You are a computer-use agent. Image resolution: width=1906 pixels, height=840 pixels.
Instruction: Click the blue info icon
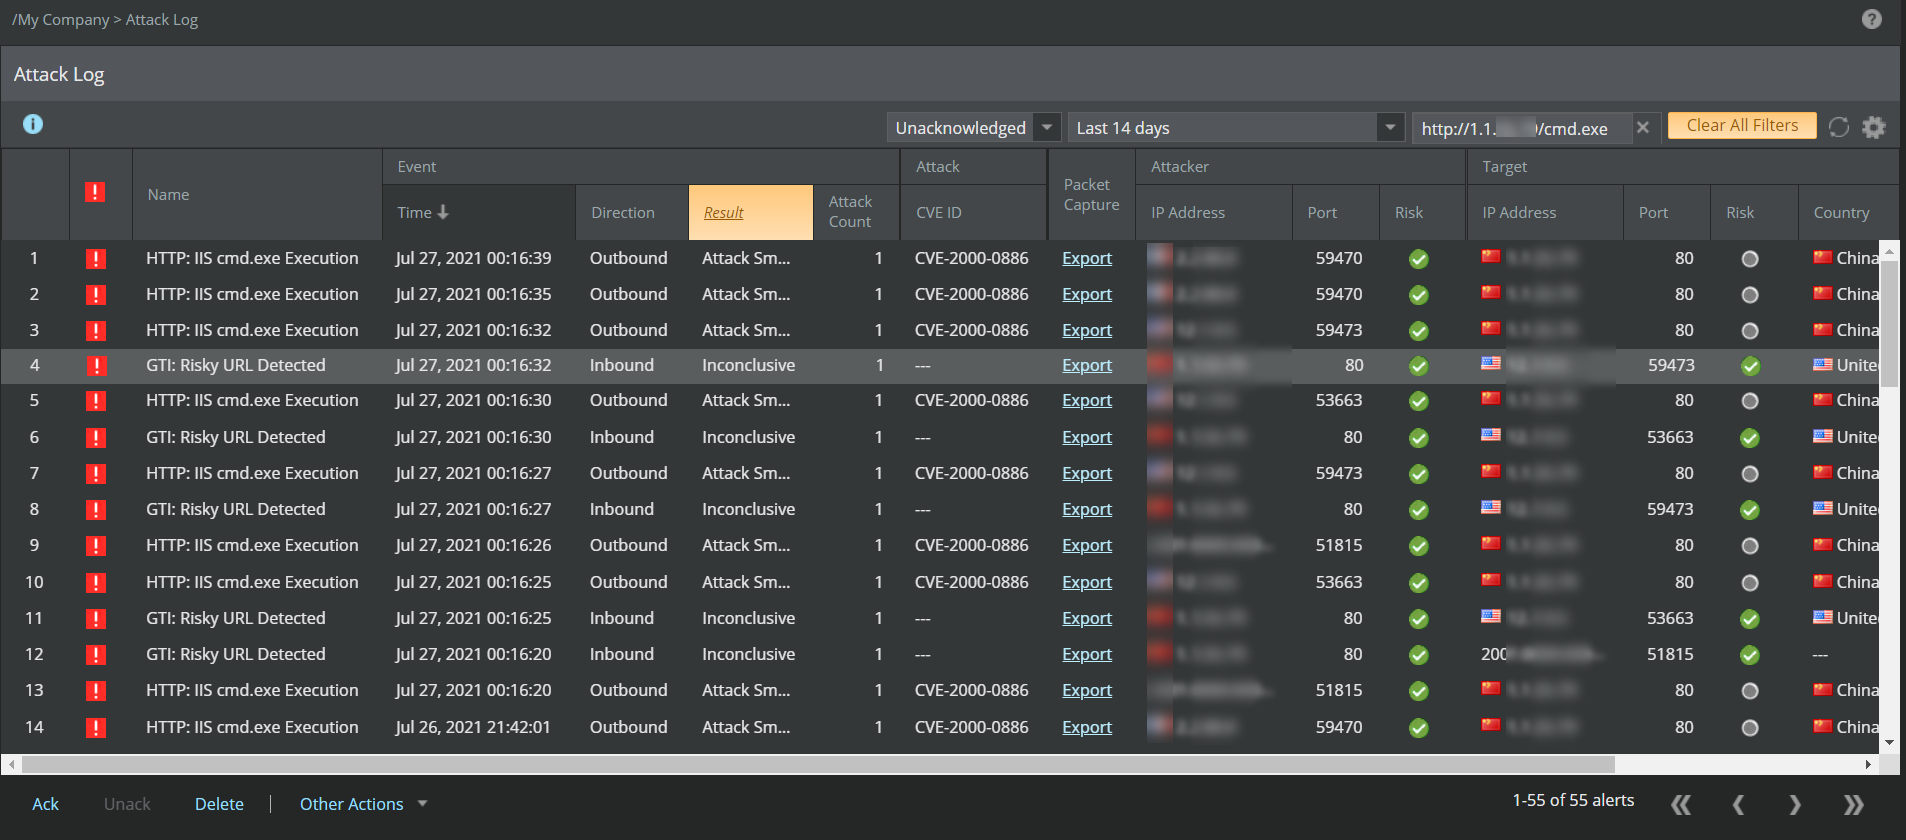click(33, 124)
